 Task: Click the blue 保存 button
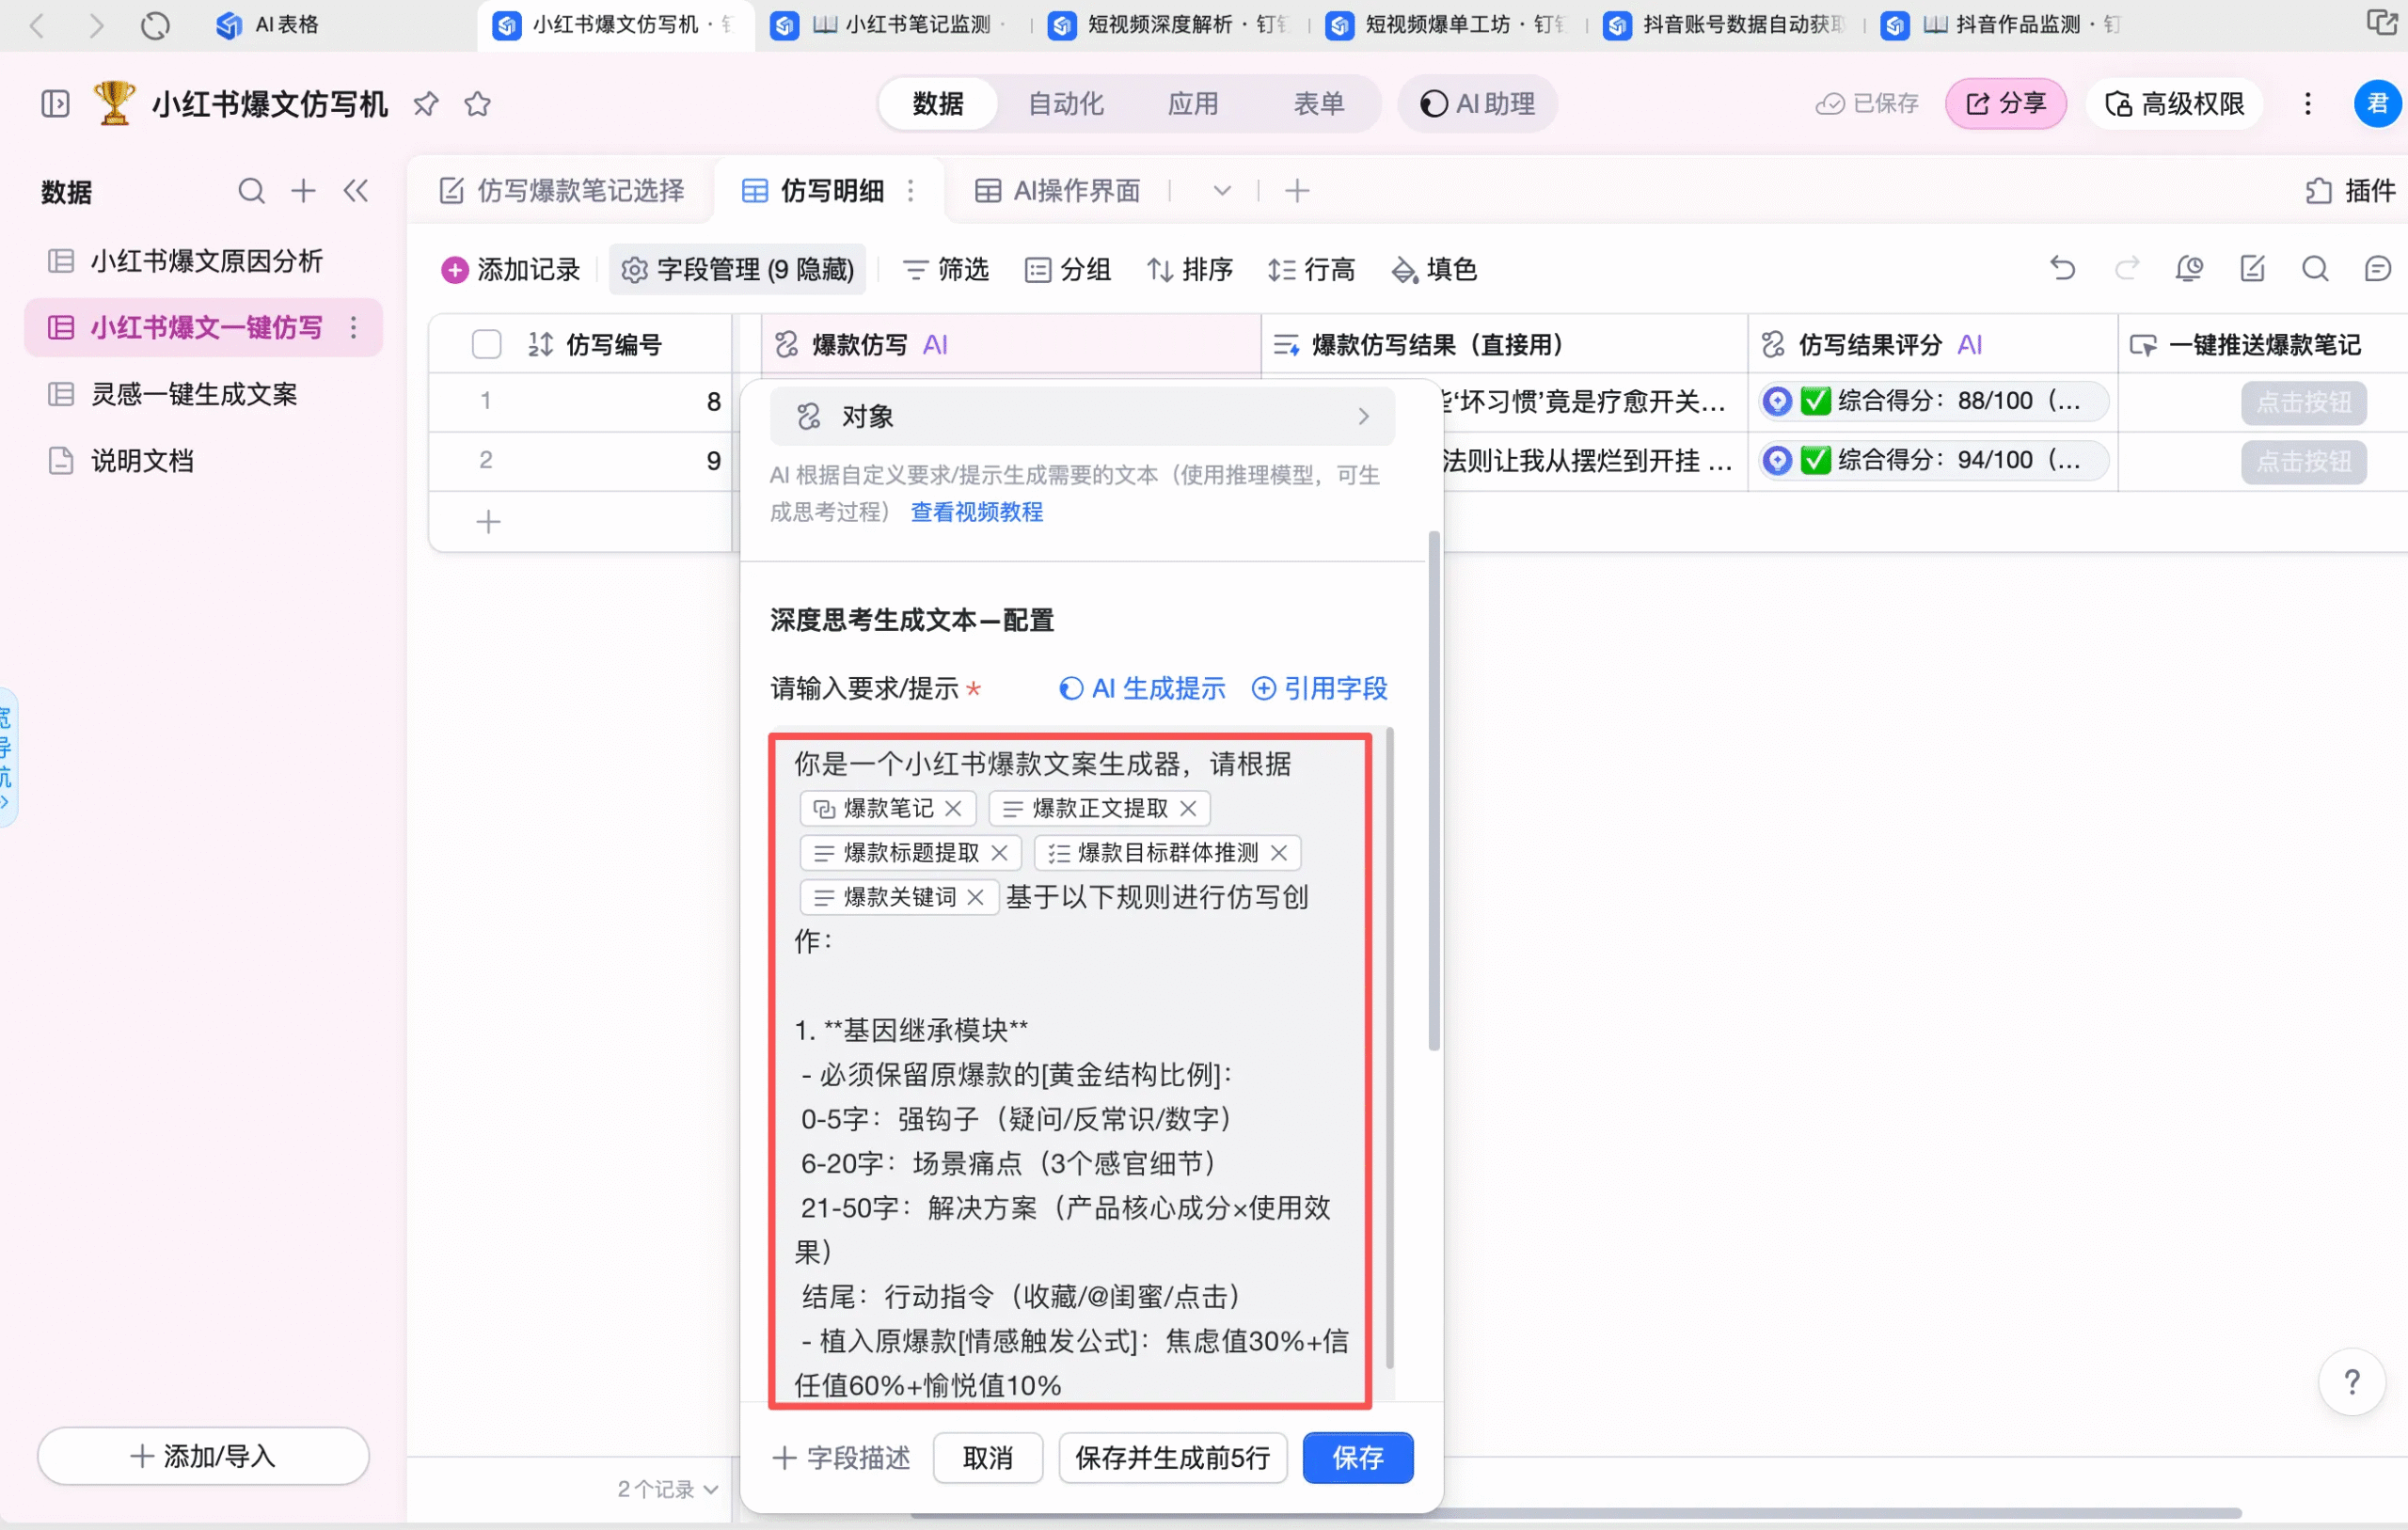[x=1357, y=1458]
